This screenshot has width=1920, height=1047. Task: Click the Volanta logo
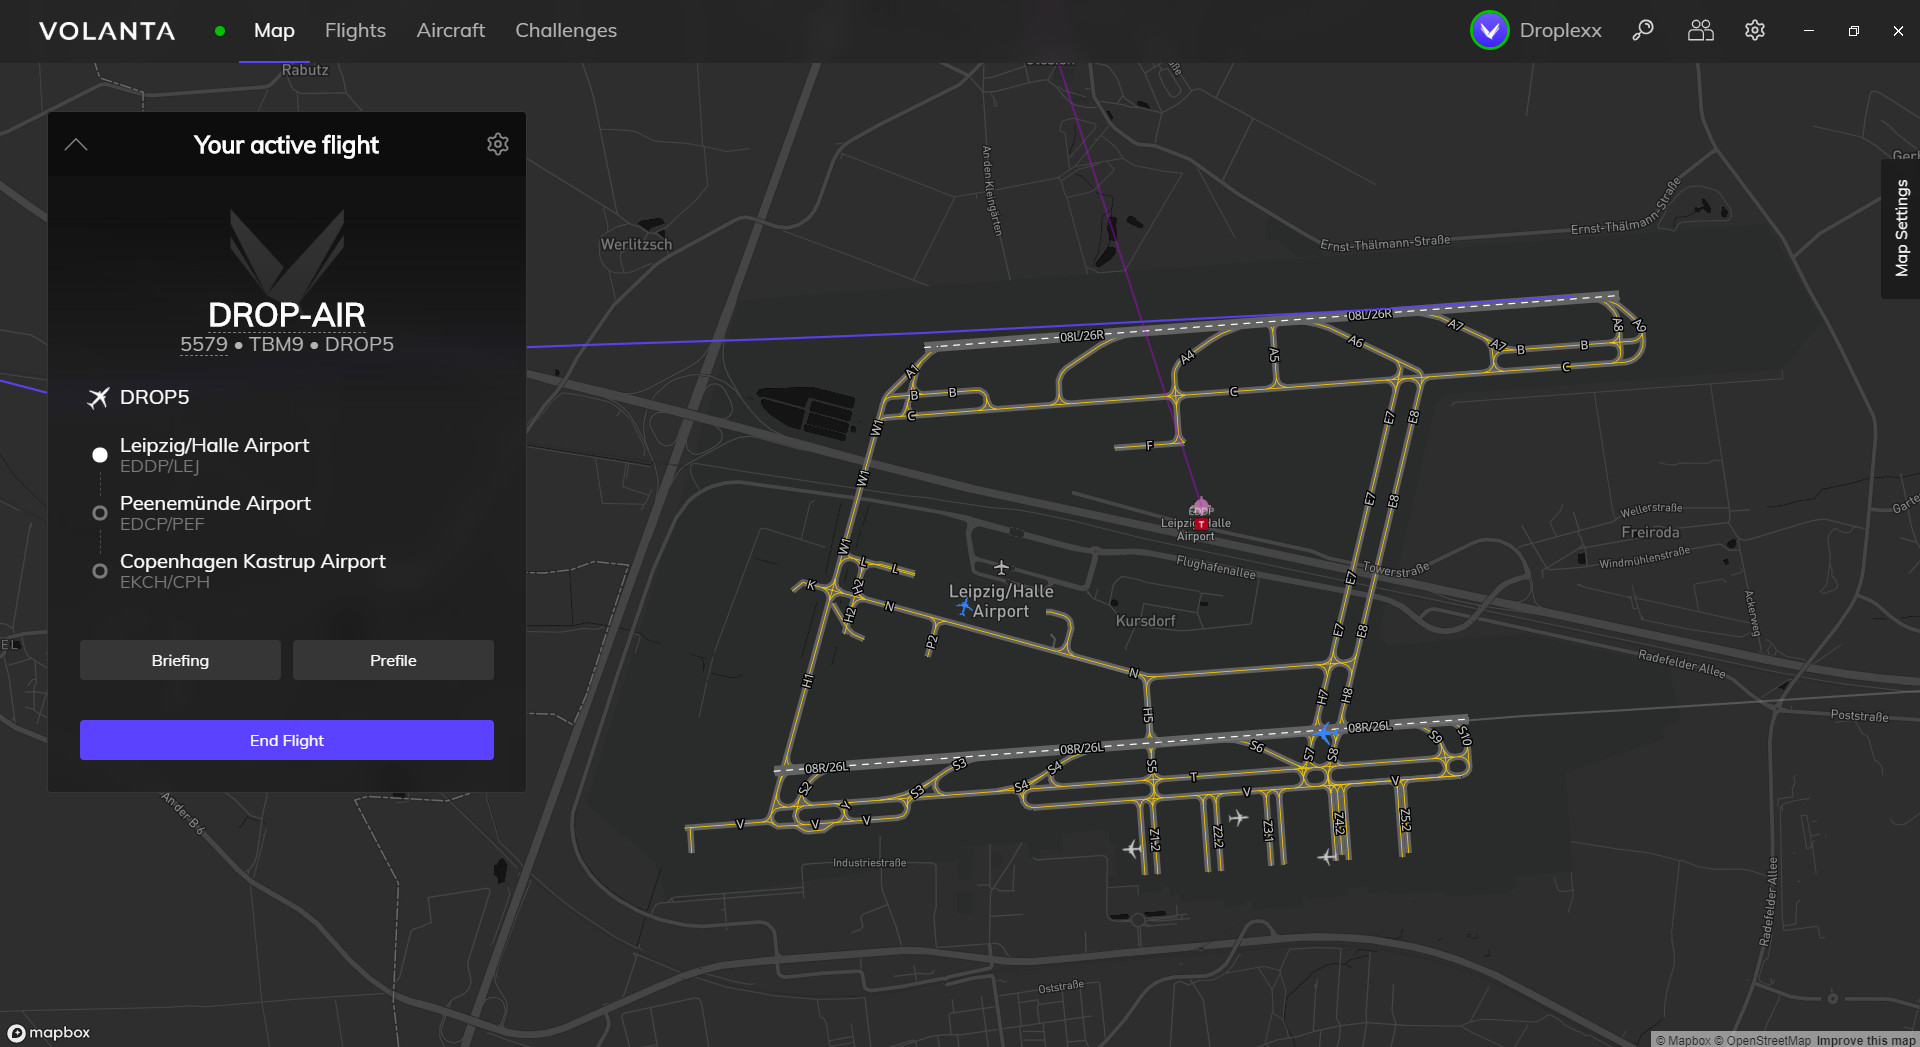107,31
